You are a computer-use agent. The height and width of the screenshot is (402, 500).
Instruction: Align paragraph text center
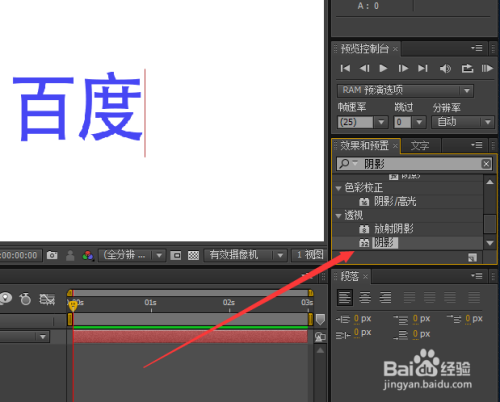point(365,297)
